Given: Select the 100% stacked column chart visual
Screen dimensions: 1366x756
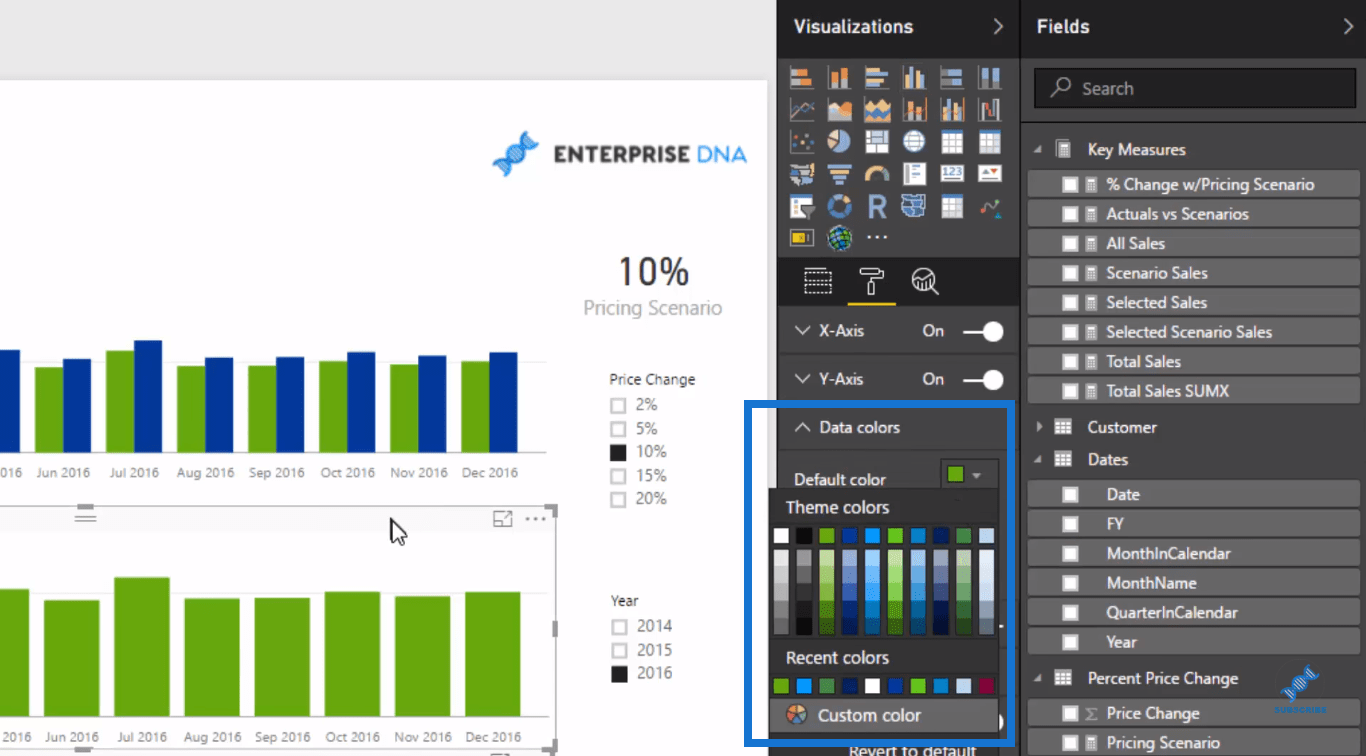Looking at the screenshot, I should coord(989,78).
